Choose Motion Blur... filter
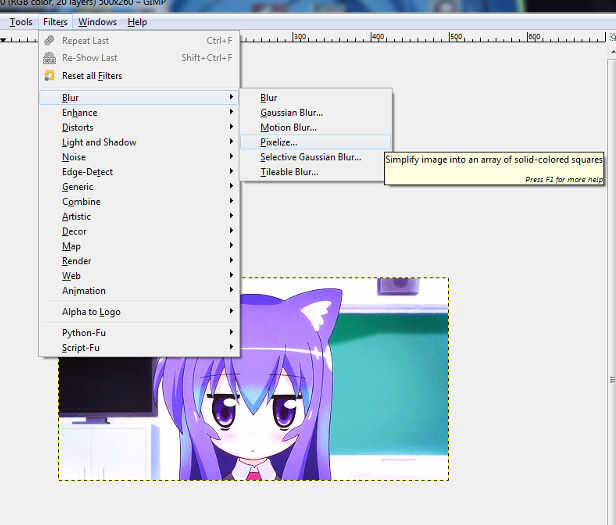The image size is (616, 525). pyautogui.click(x=316, y=127)
